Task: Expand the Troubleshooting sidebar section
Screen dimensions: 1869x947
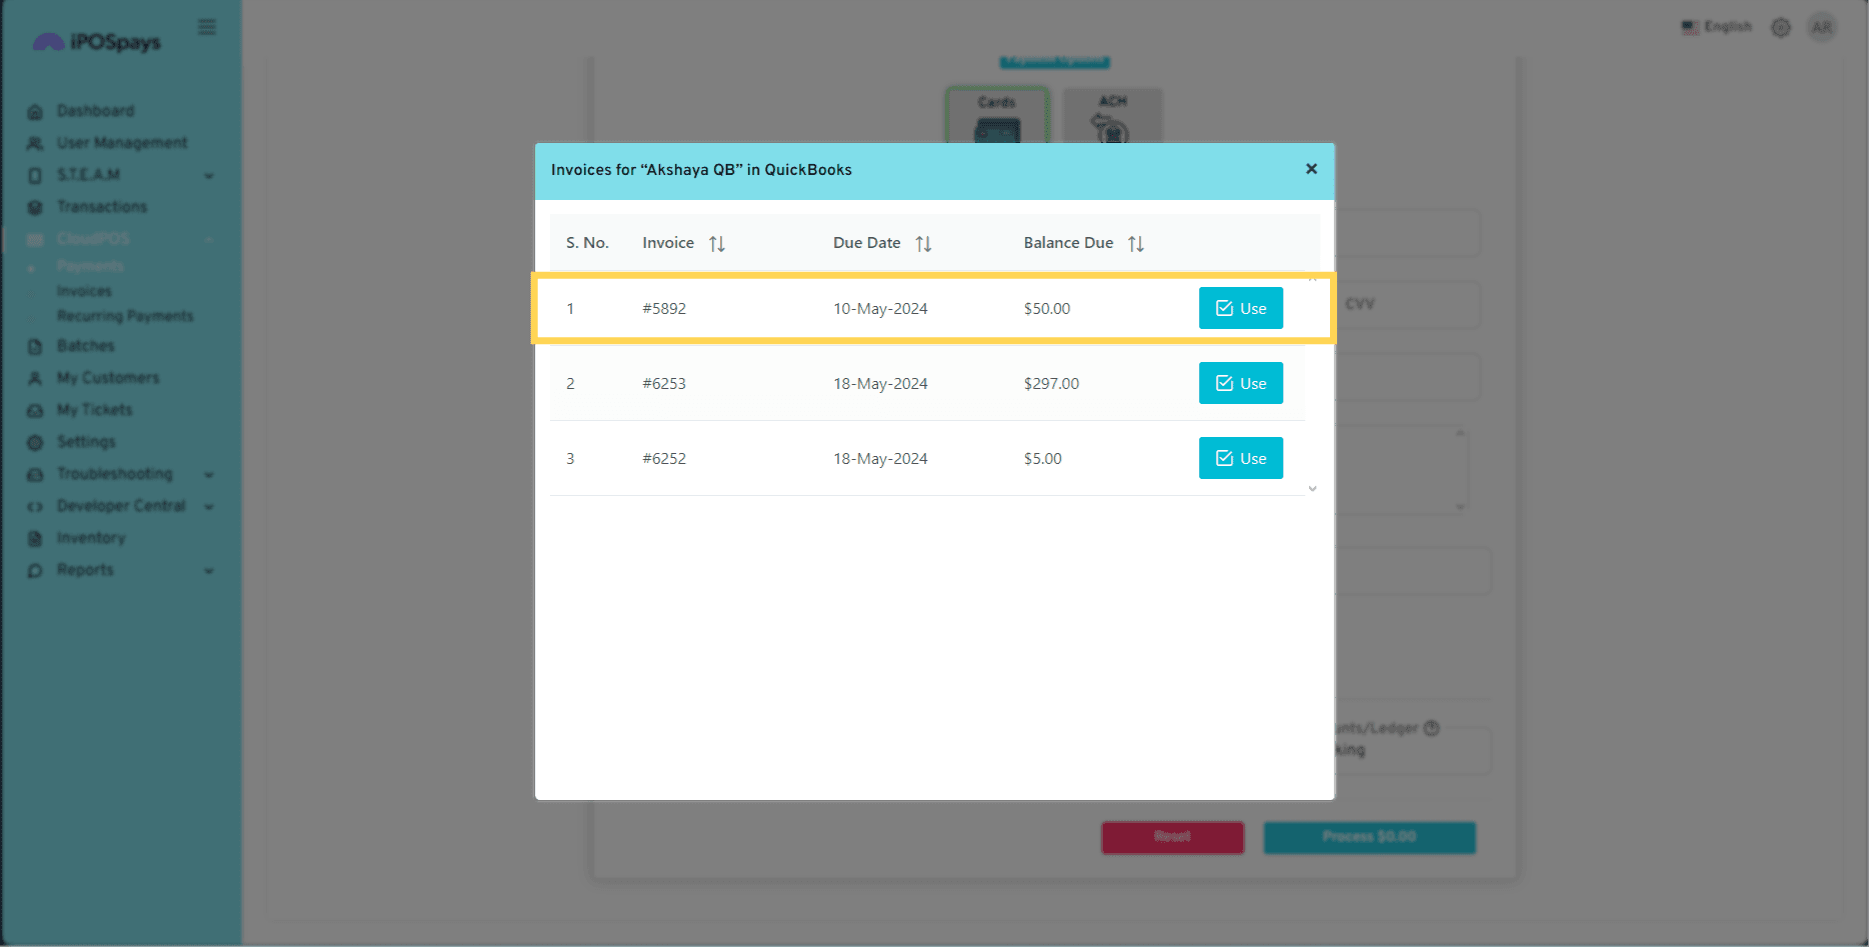Action: click(120, 474)
